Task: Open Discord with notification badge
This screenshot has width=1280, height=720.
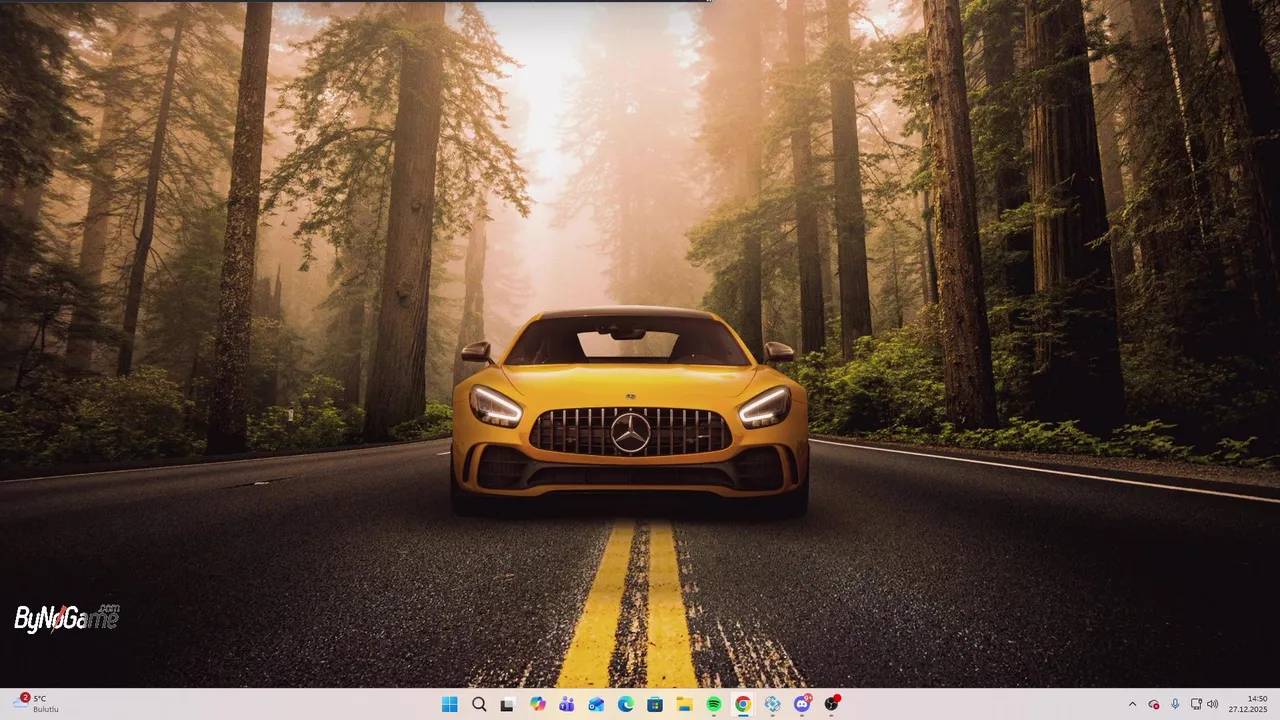Action: coord(802,704)
